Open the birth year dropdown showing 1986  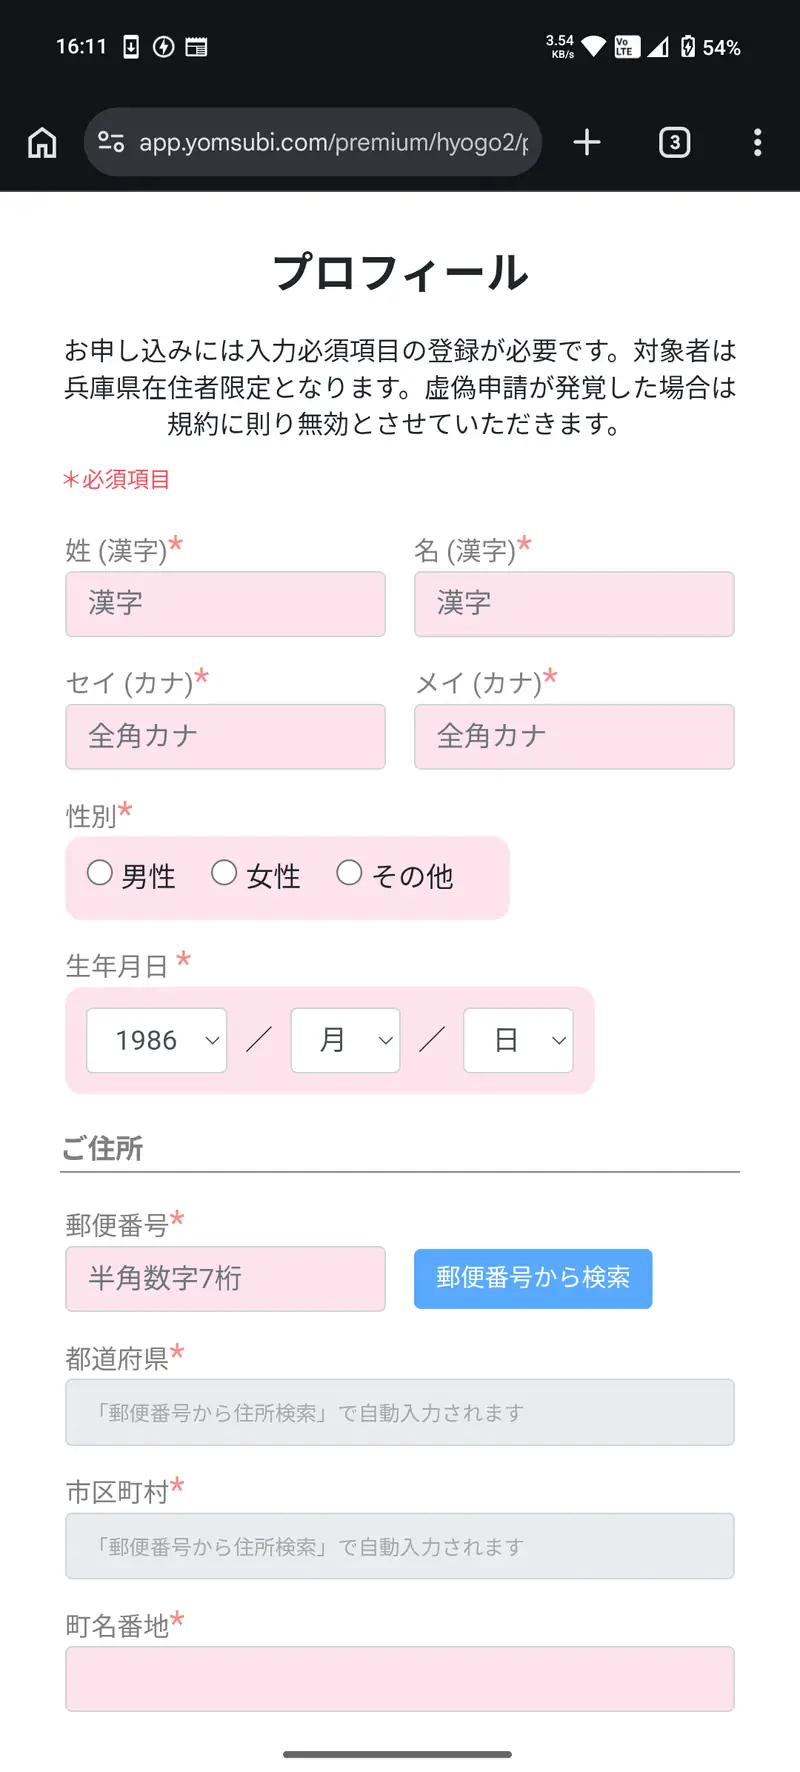point(157,1041)
